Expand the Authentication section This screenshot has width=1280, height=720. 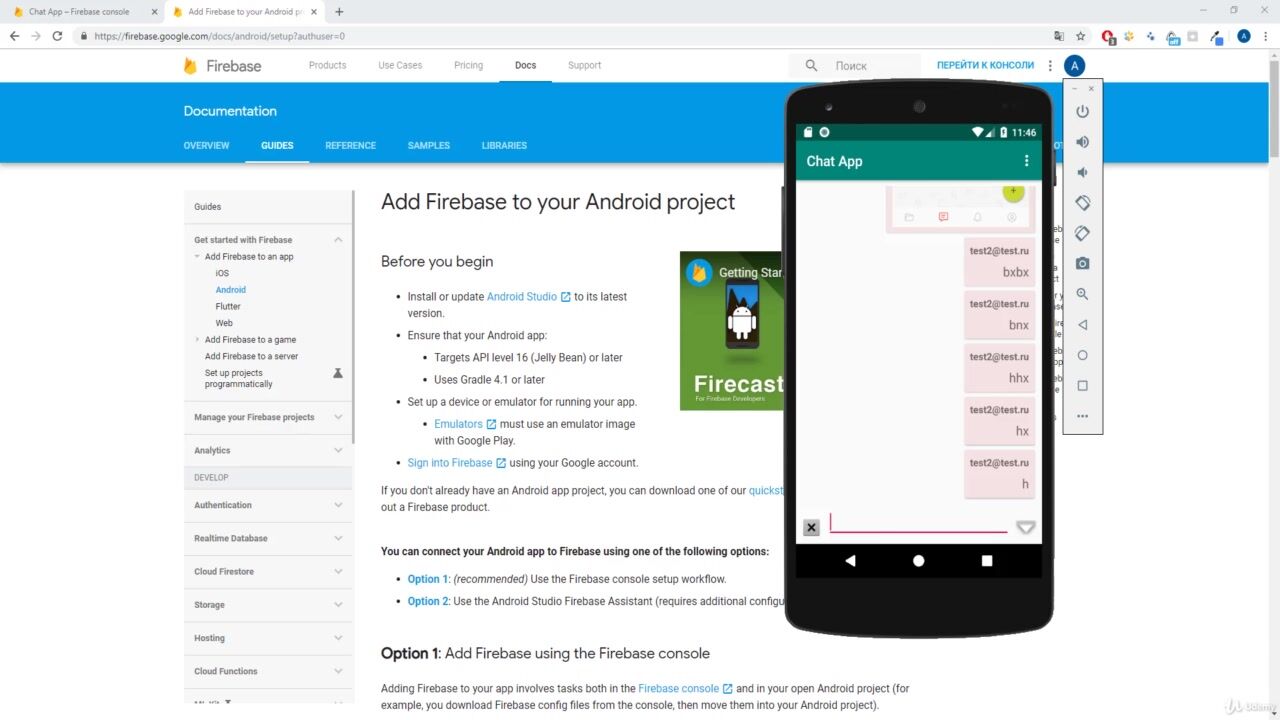(338, 505)
